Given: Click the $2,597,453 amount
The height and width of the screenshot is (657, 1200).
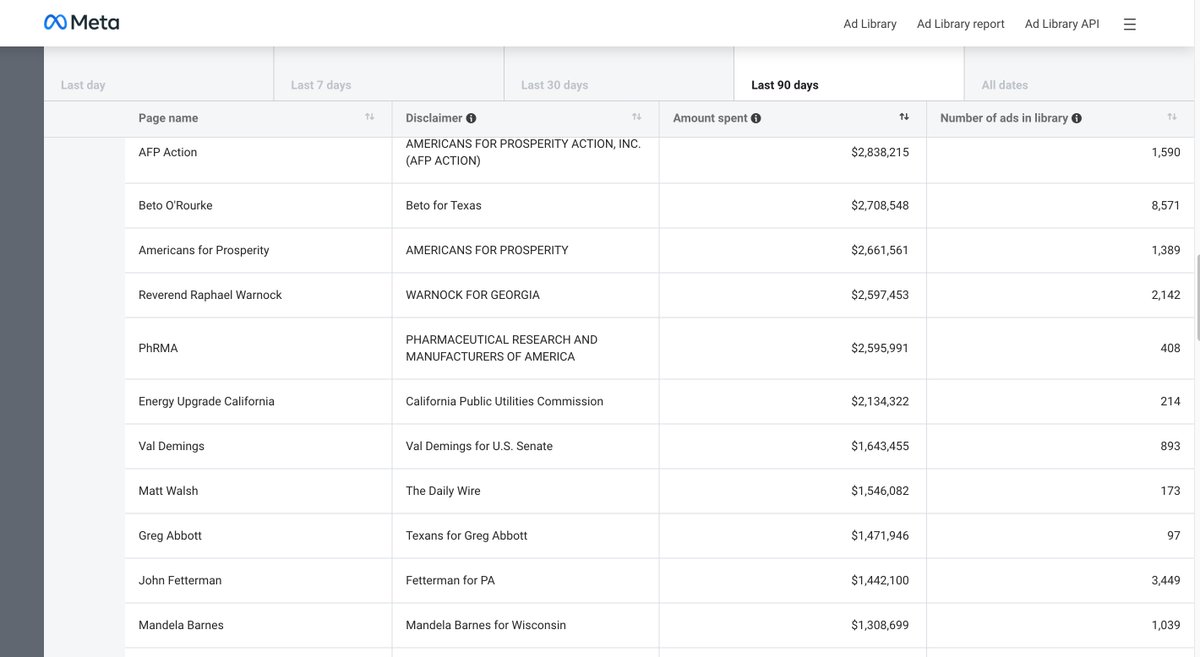Looking at the screenshot, I should pyautogui.click(x=880, y=295).
